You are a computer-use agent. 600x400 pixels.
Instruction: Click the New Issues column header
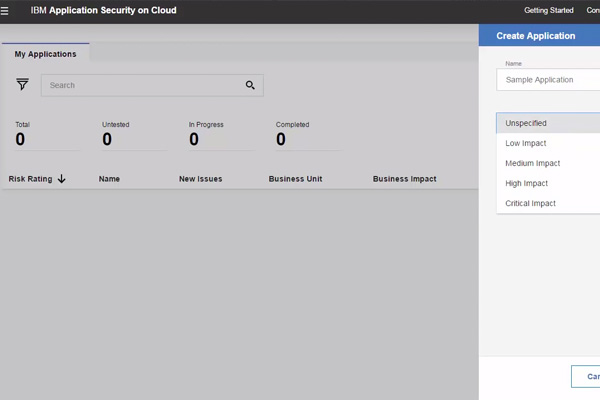[x=201, y=179]
